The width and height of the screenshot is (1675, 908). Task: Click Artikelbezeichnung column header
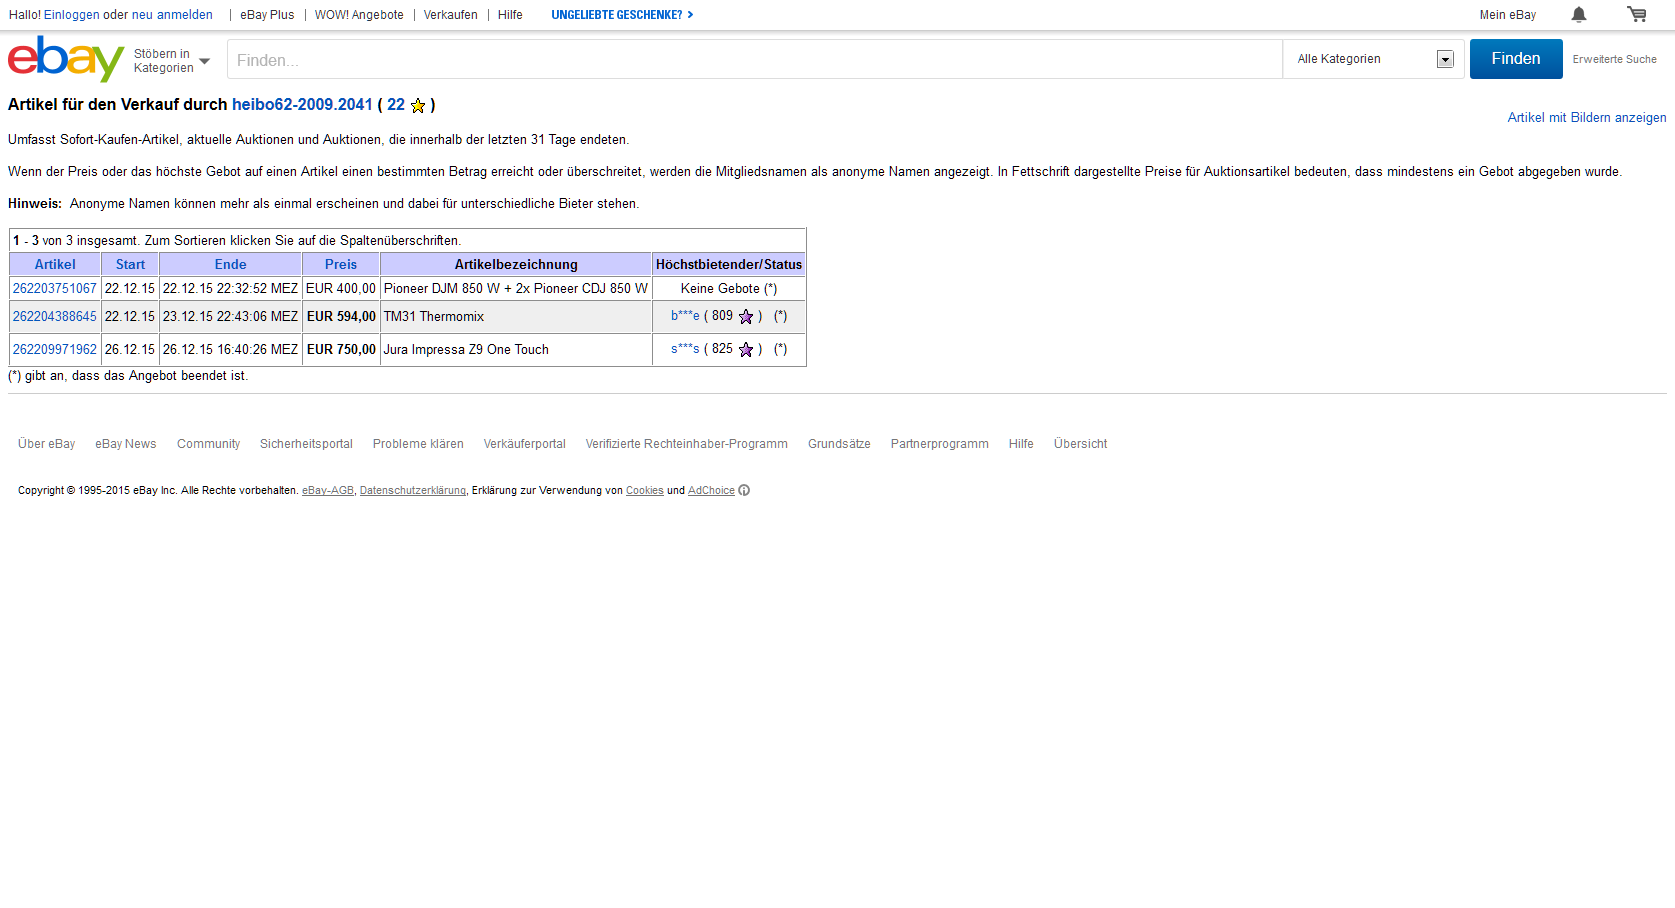[x=516, y=265]
